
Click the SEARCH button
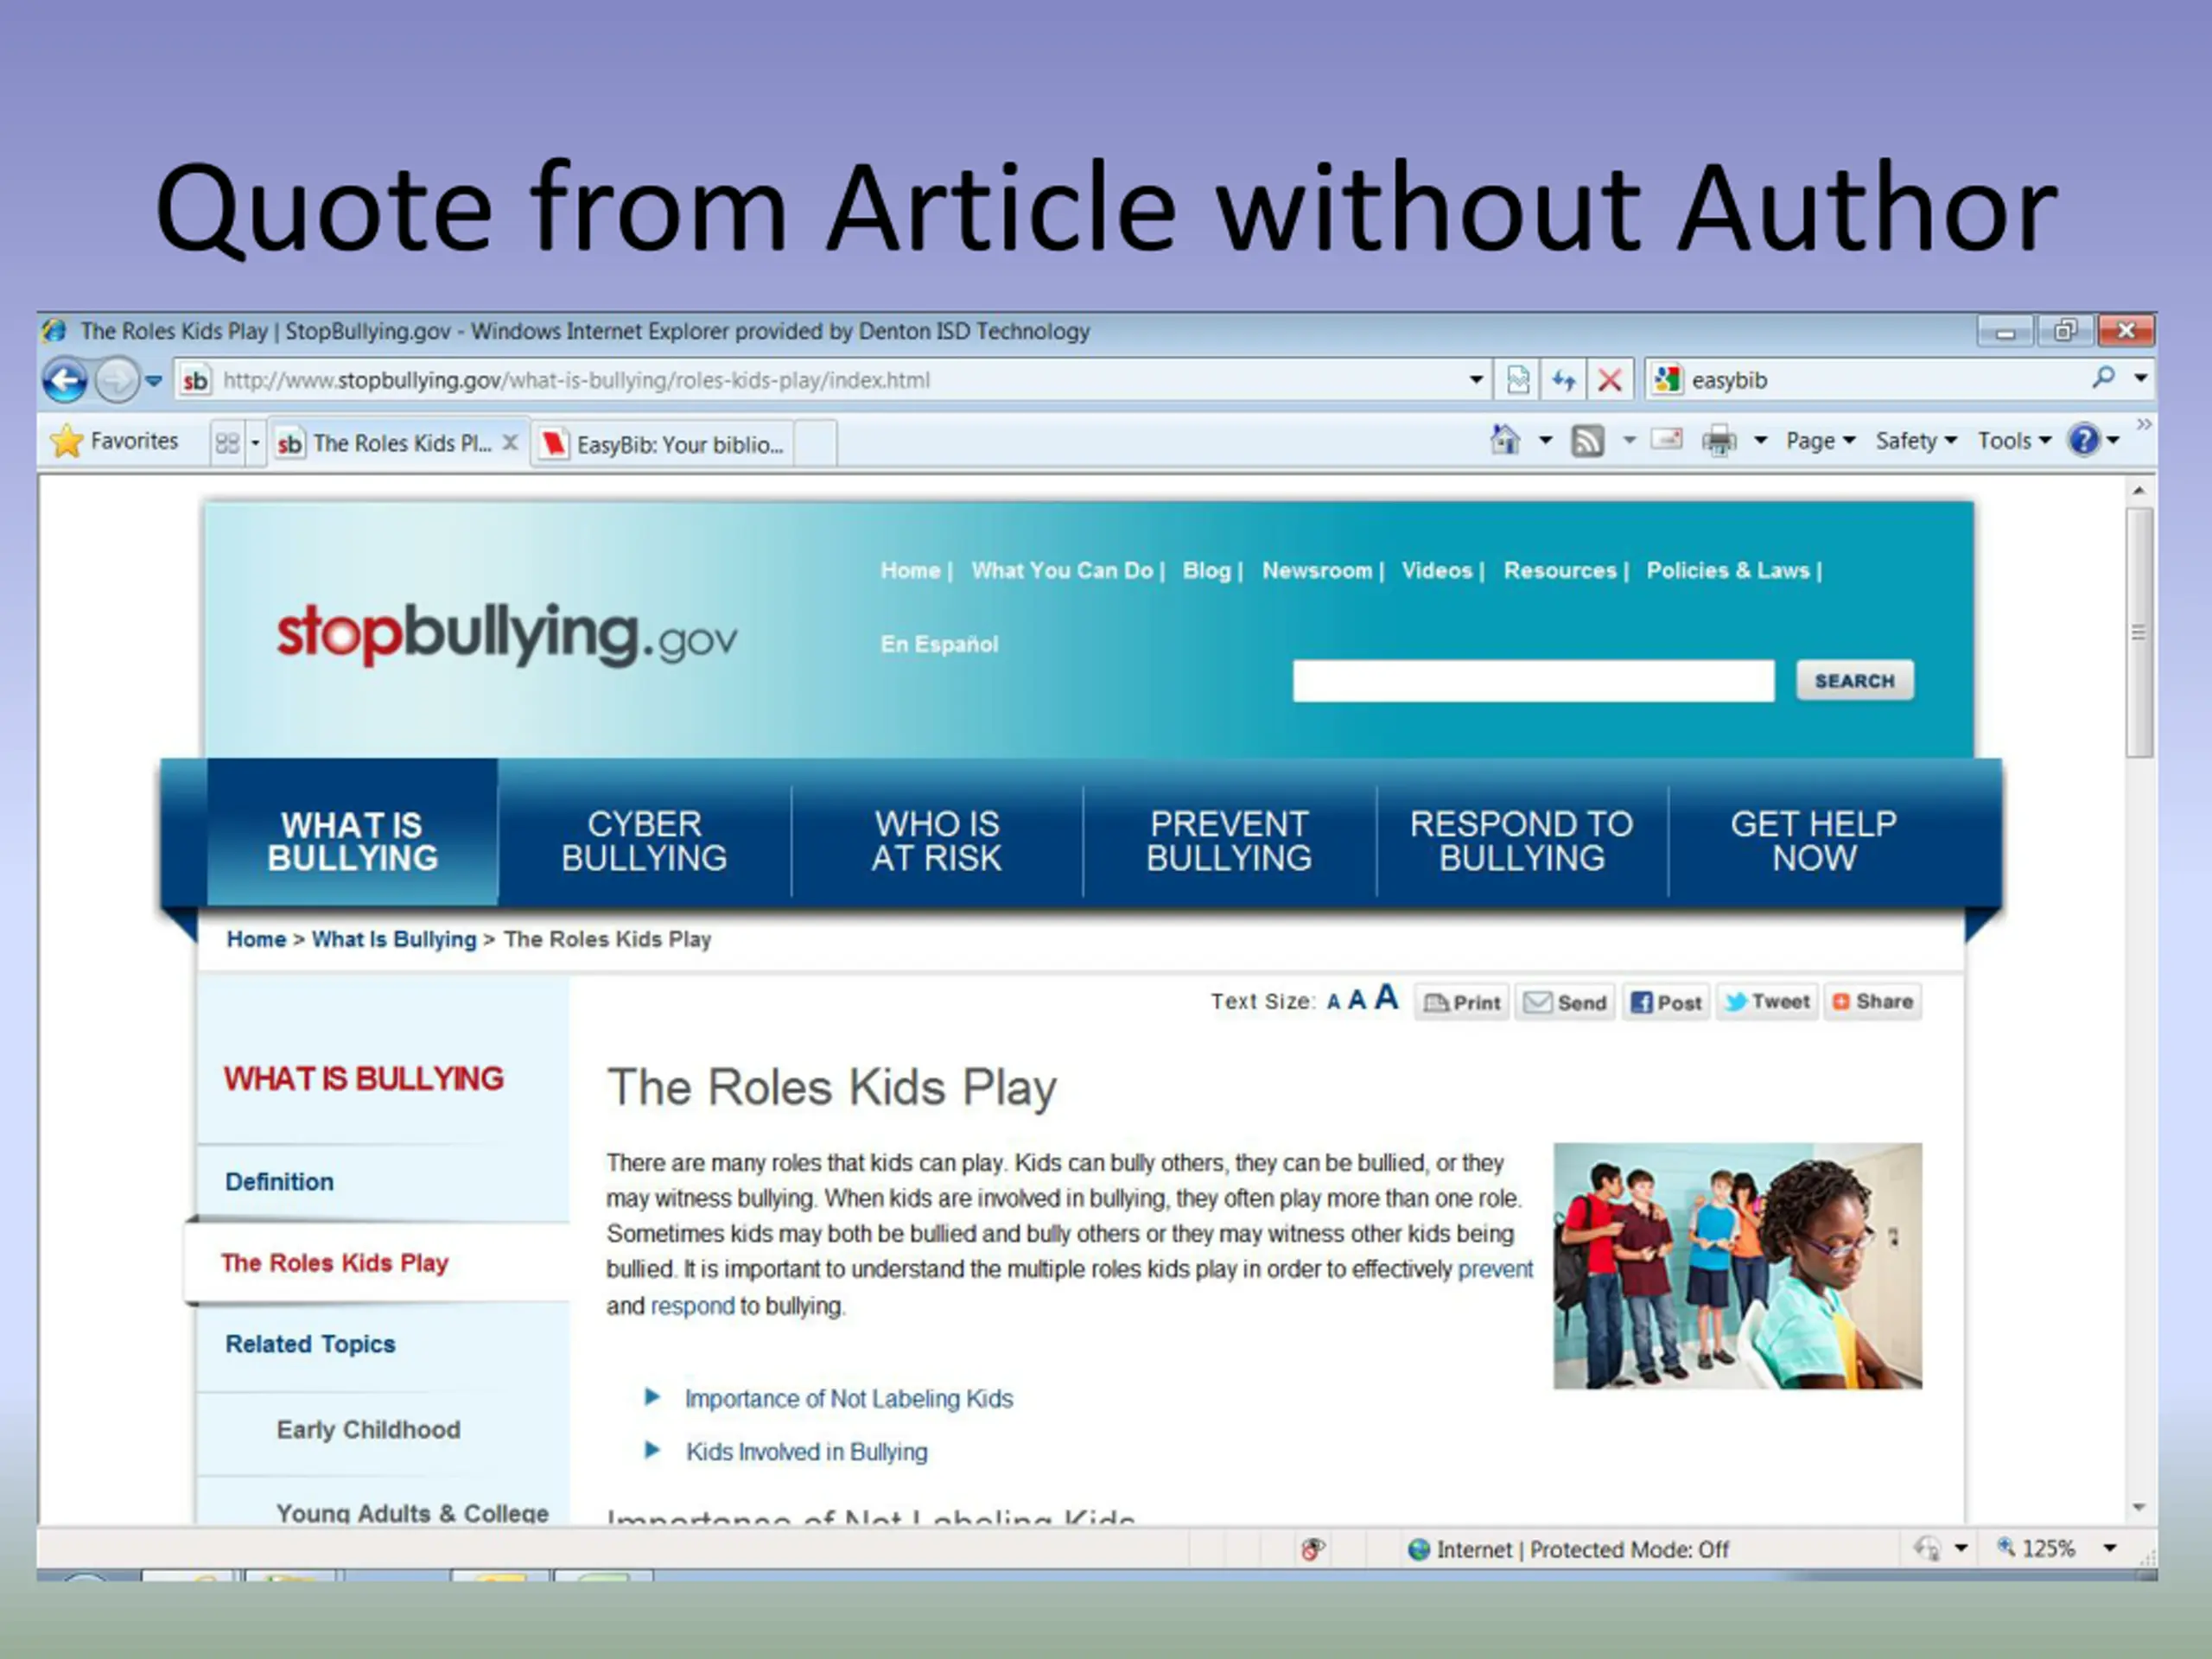coord(1854,681)
